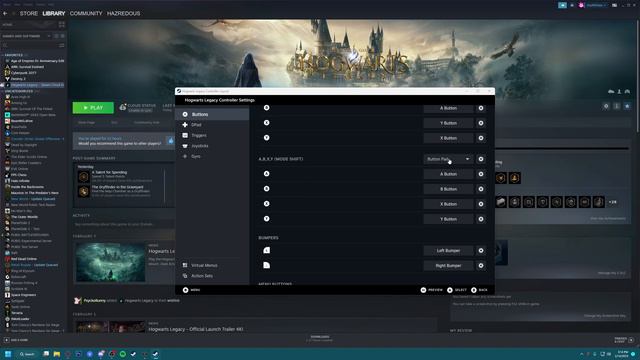Open the library advanced filter icon
Image resolution: width=640 pixels, height=360 pixels.
[62, 45]
